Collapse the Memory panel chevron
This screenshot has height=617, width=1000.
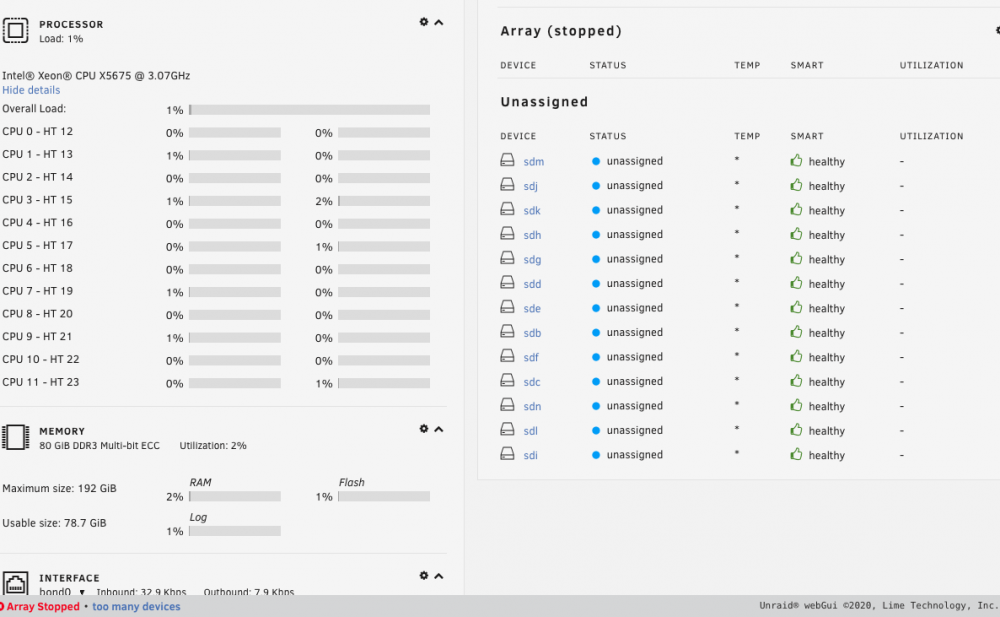[439, 429]
